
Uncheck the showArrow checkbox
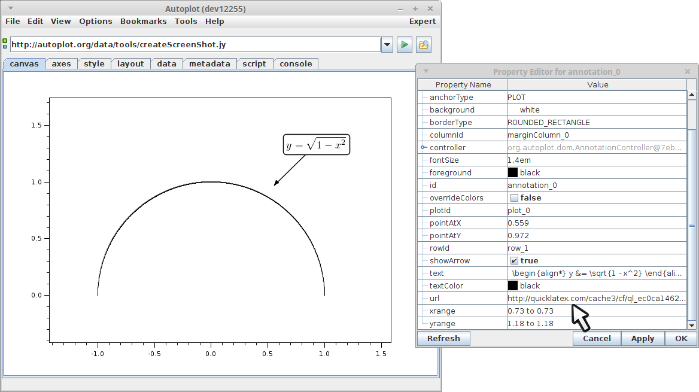pyautogui.click(x=514, y=260)
